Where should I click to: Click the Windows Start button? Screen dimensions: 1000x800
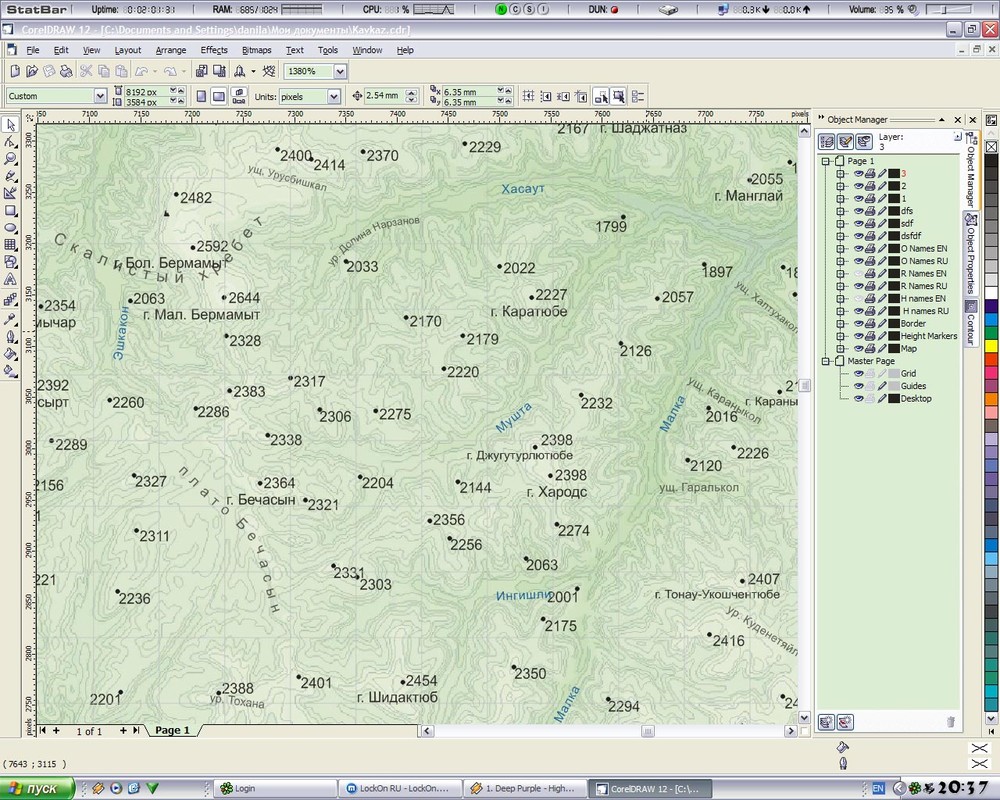(x=37, y=788)
